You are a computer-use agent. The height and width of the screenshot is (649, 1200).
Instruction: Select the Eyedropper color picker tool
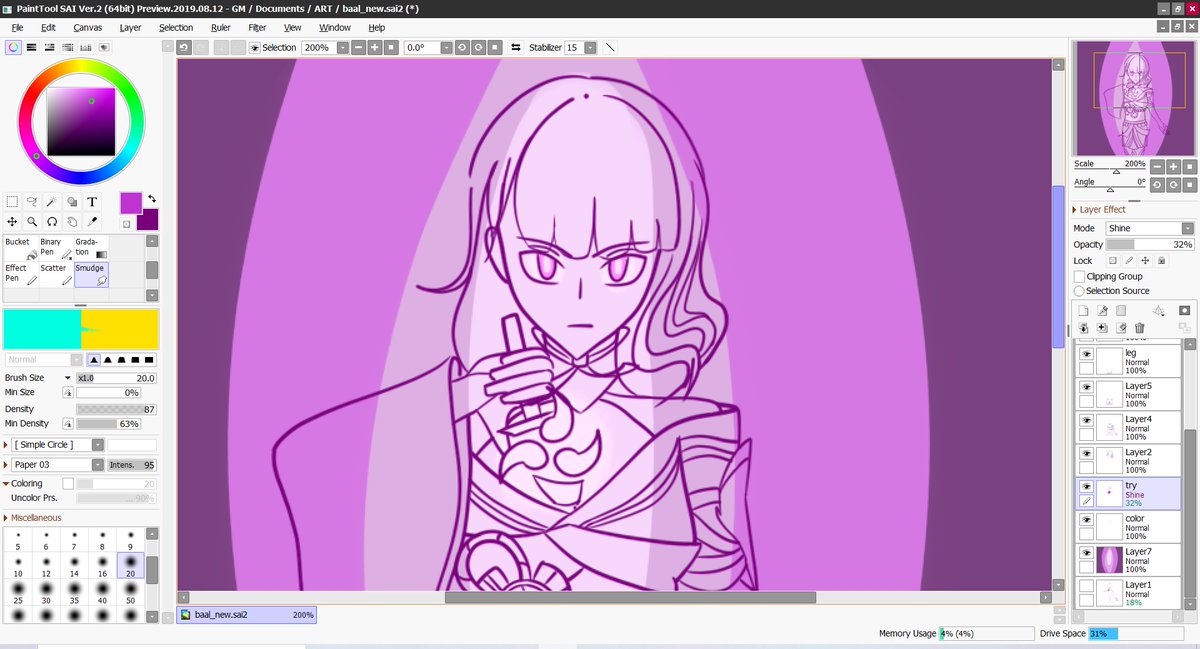(x=92, y=221)
